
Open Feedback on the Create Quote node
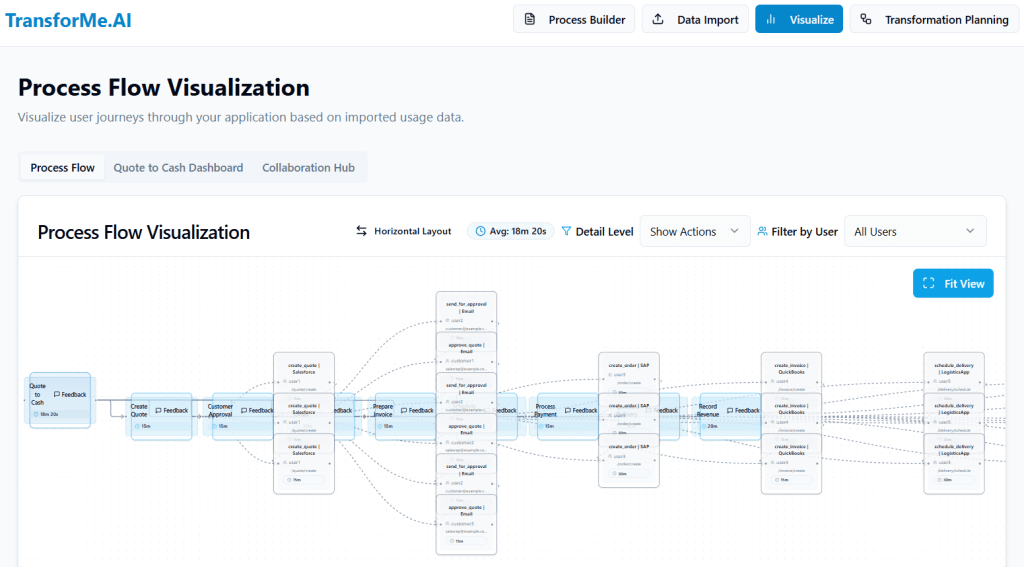coord(172,410)
